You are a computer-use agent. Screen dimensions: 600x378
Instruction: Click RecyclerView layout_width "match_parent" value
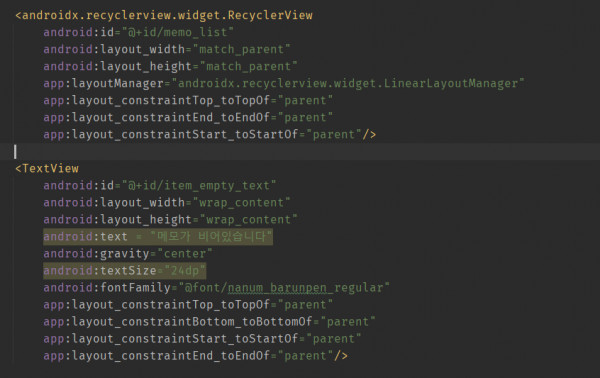[241, 49]
